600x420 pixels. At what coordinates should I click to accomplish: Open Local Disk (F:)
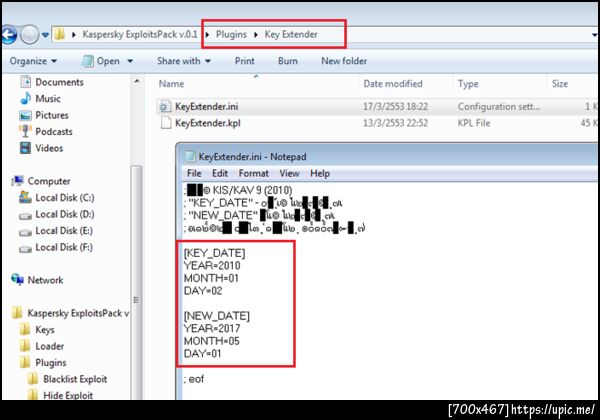[x=64, y=247]
